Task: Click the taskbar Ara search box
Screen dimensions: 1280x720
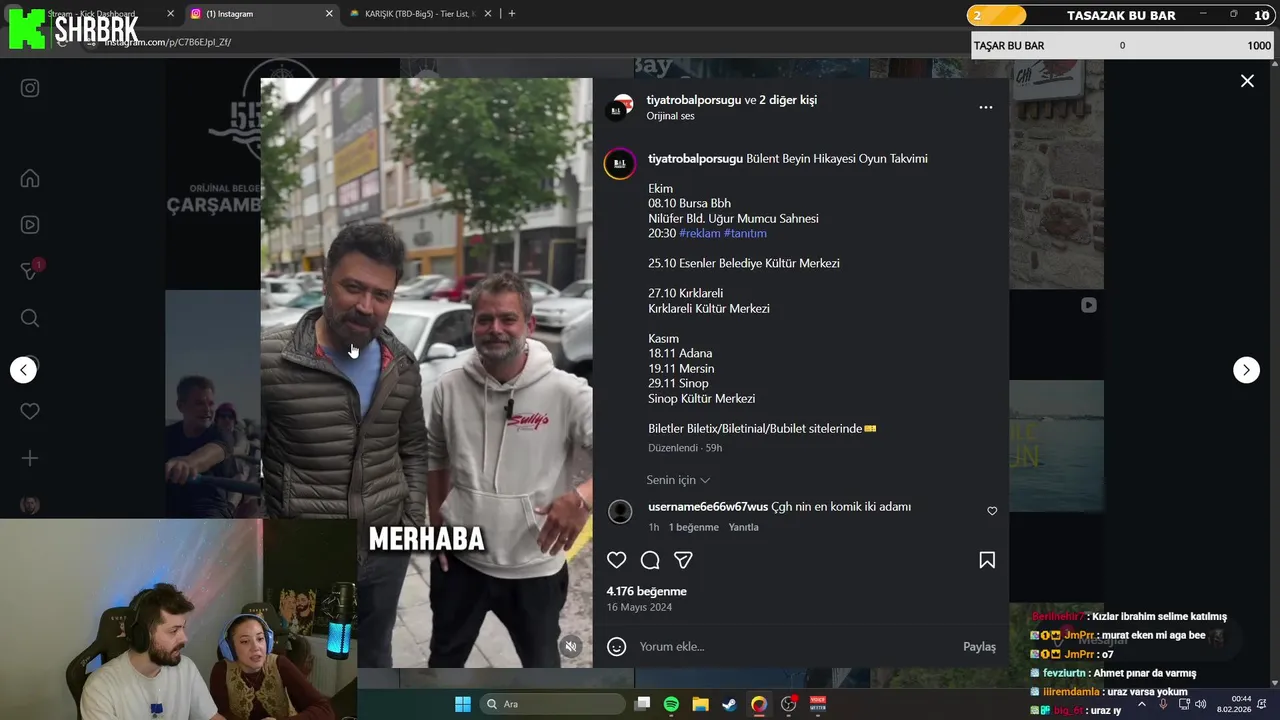Action: point(552,704)
